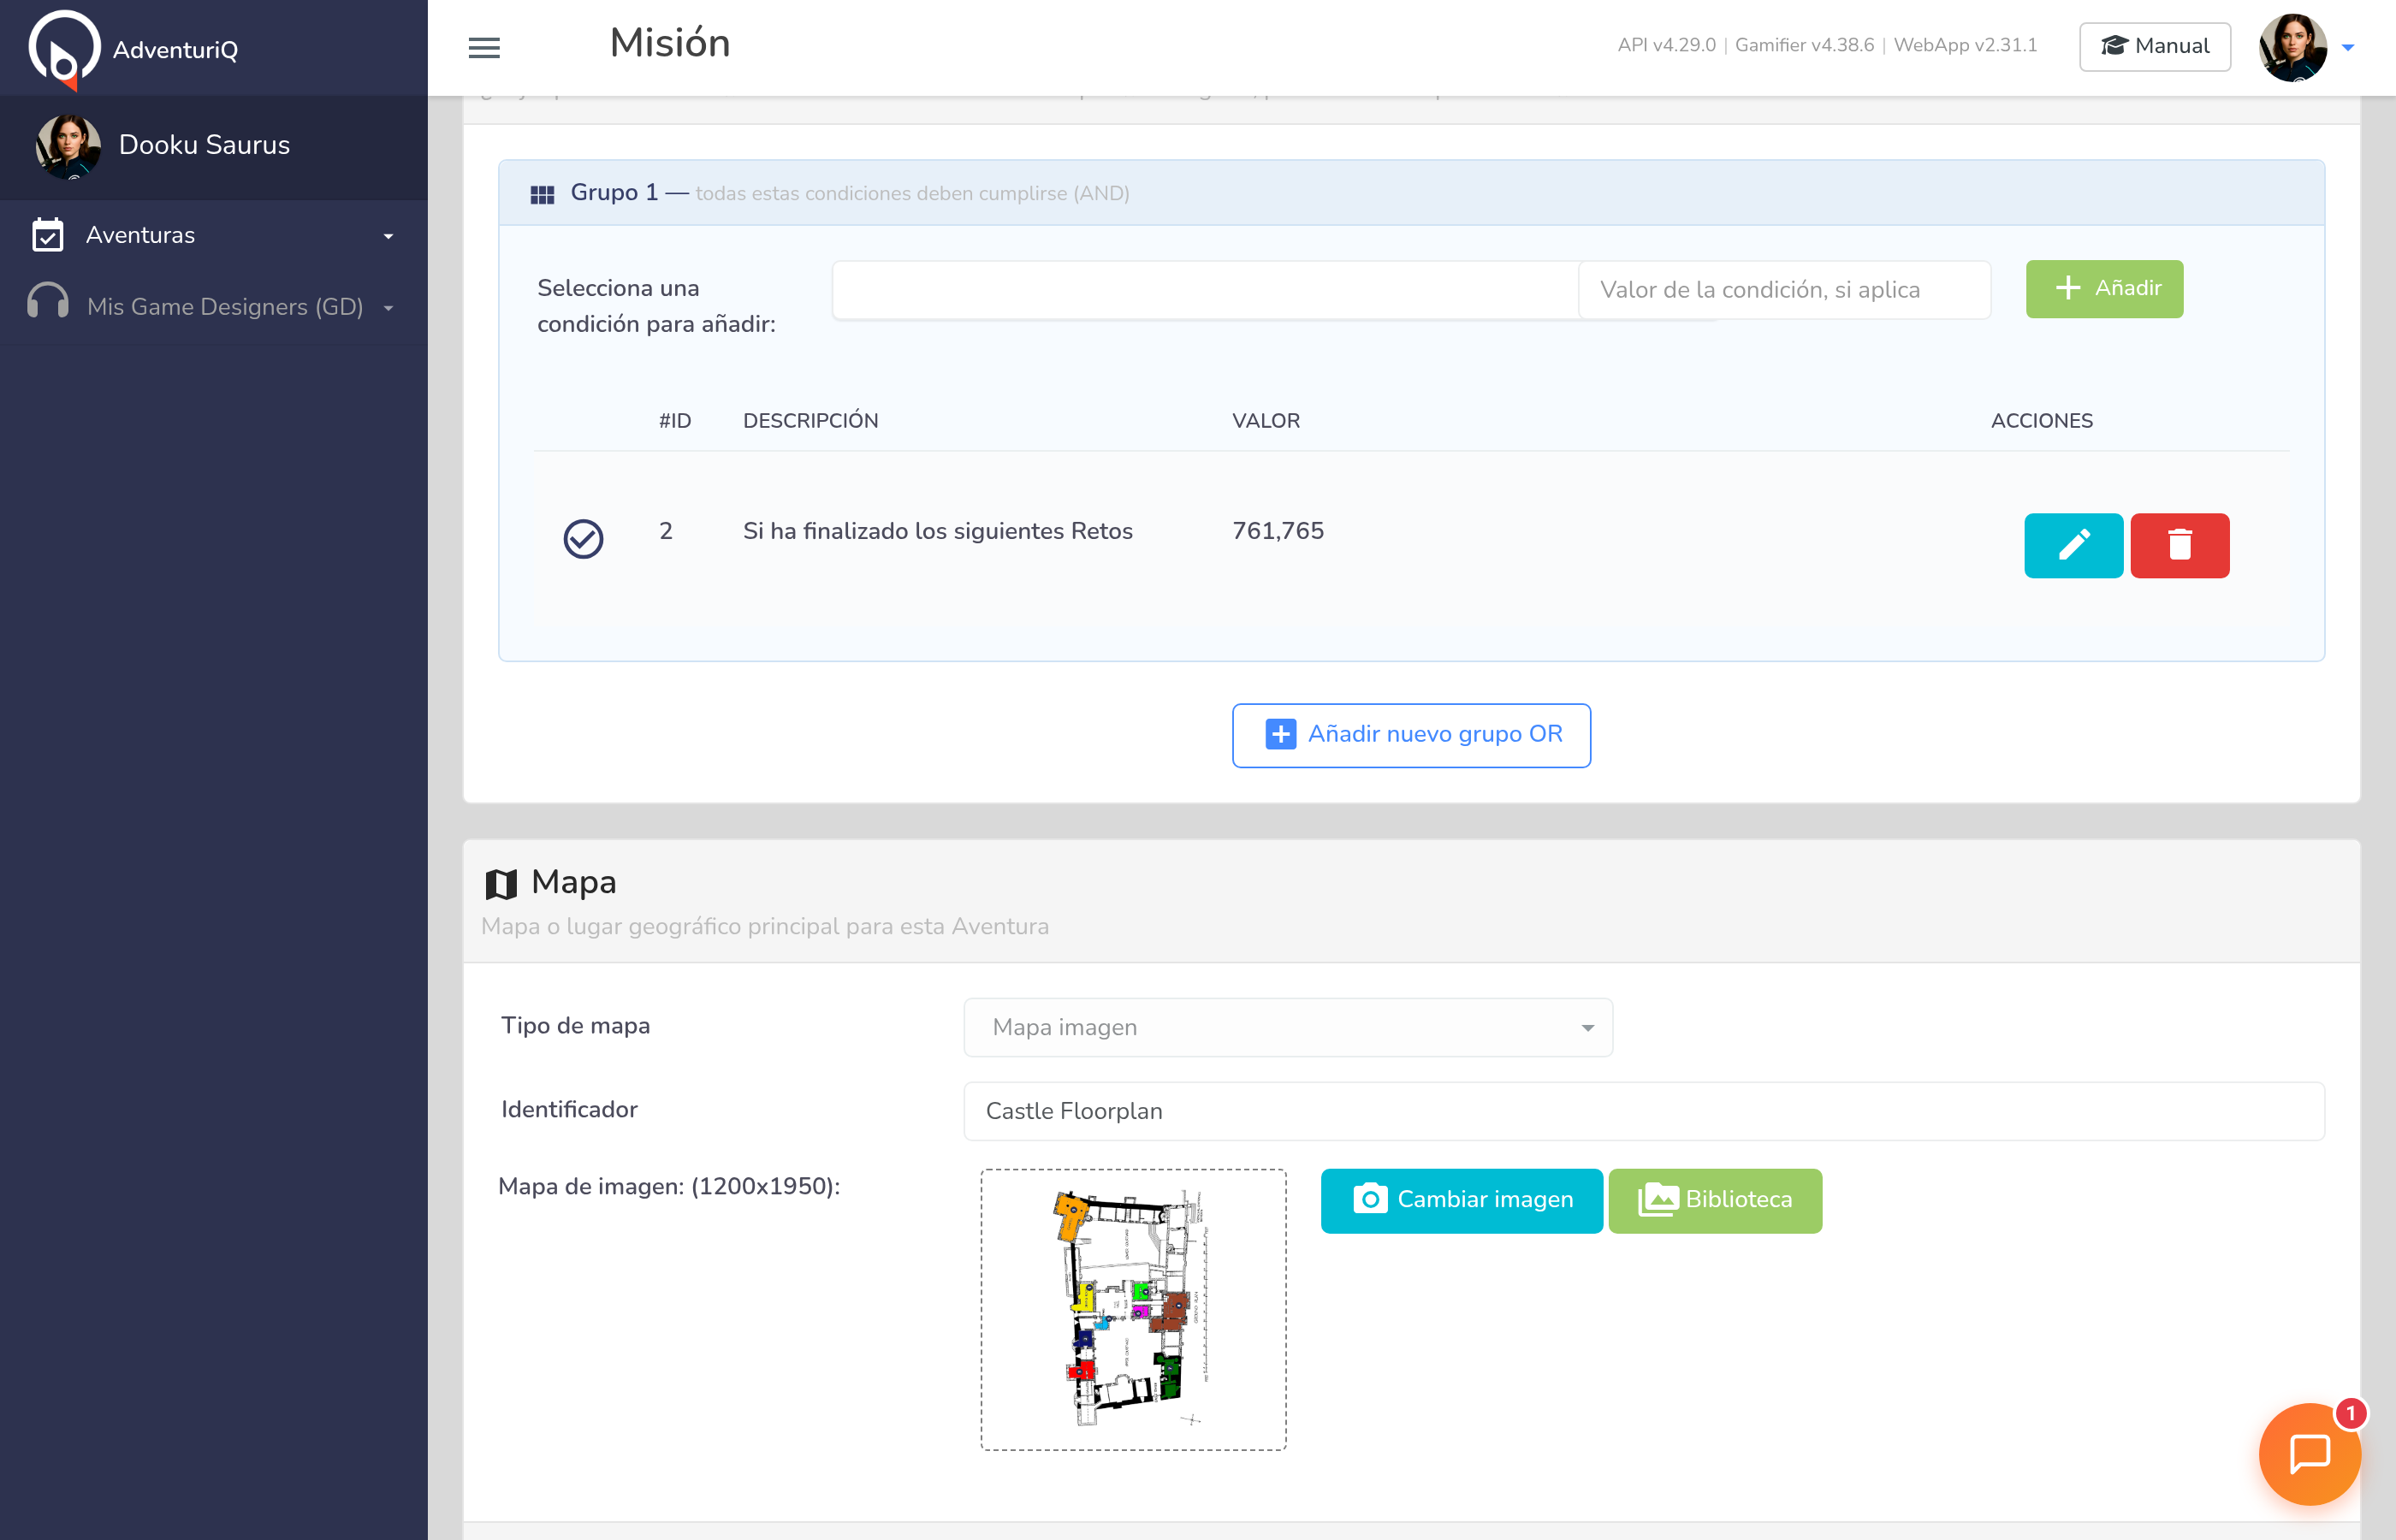Click the AdventuriQ logo icon
This screenshot has width=2396, height=1540.
tap(64, 49)
